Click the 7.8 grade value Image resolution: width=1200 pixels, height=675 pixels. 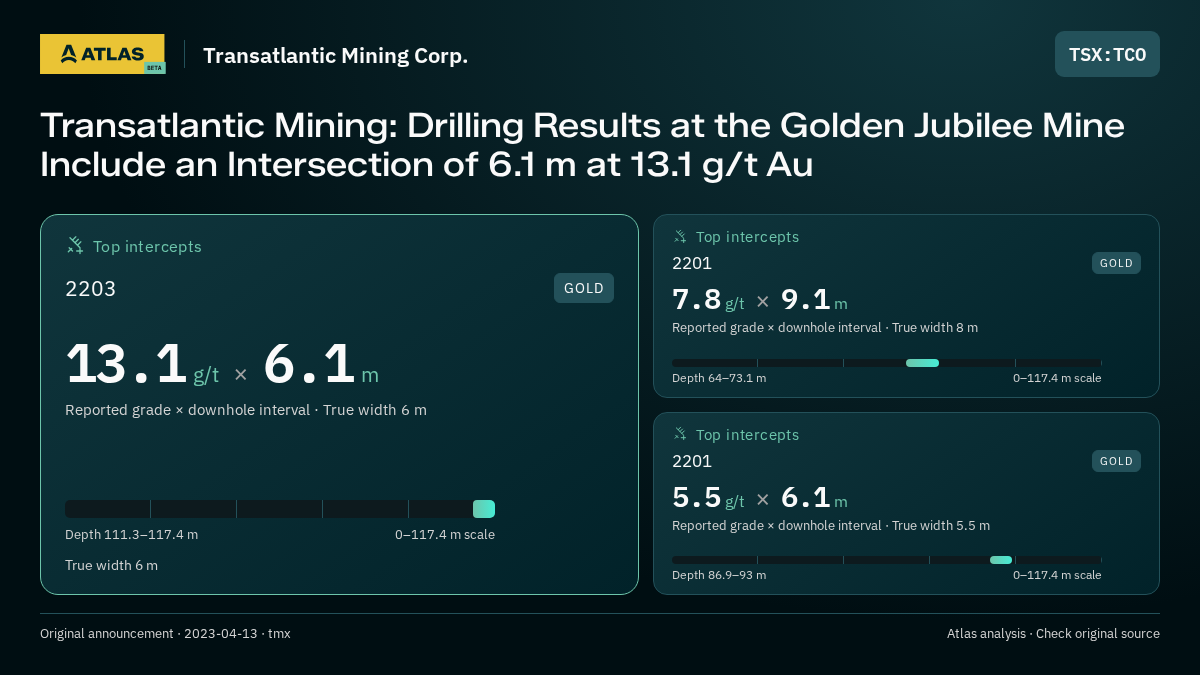(697, 300)
